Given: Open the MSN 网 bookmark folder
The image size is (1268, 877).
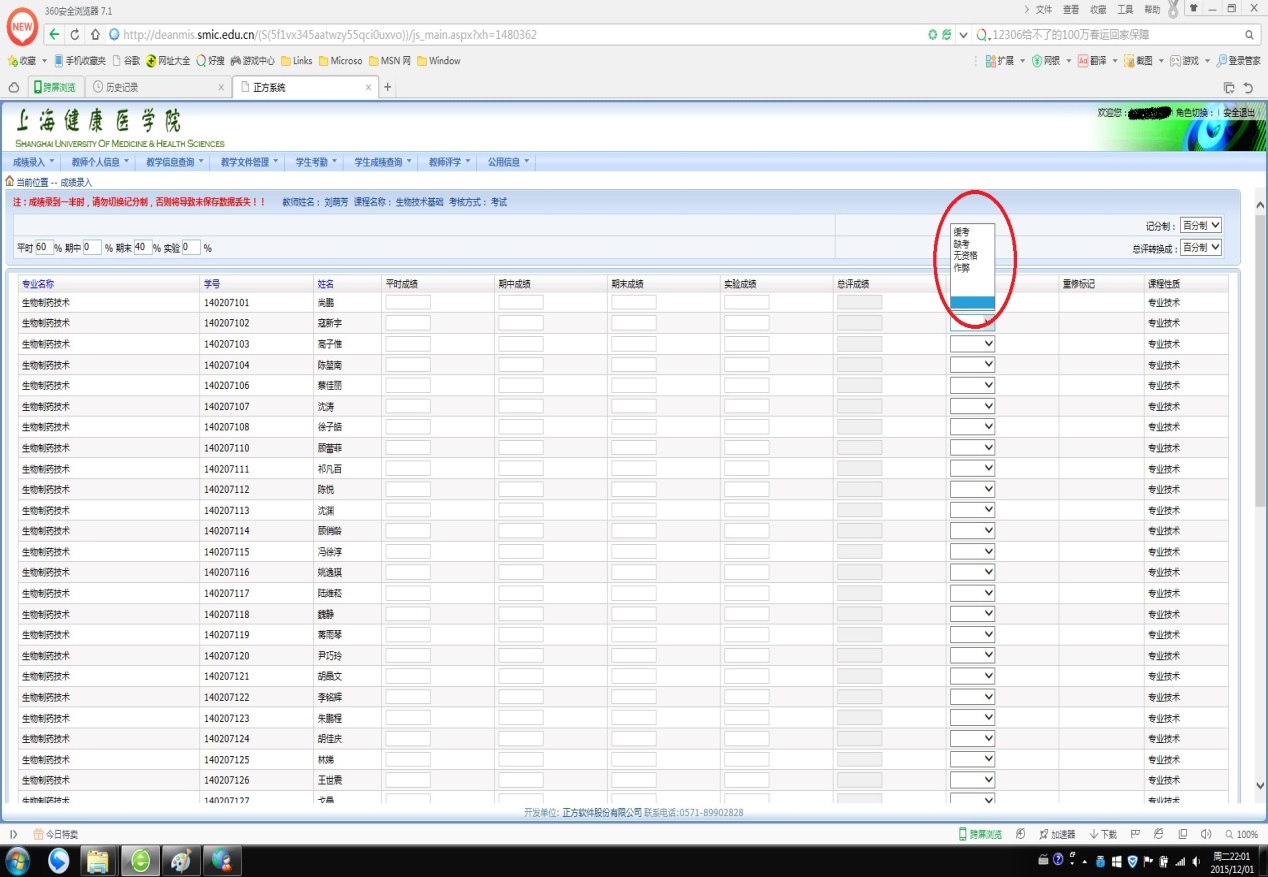Looking at the screenshot, I should click(x=390, y=61).
